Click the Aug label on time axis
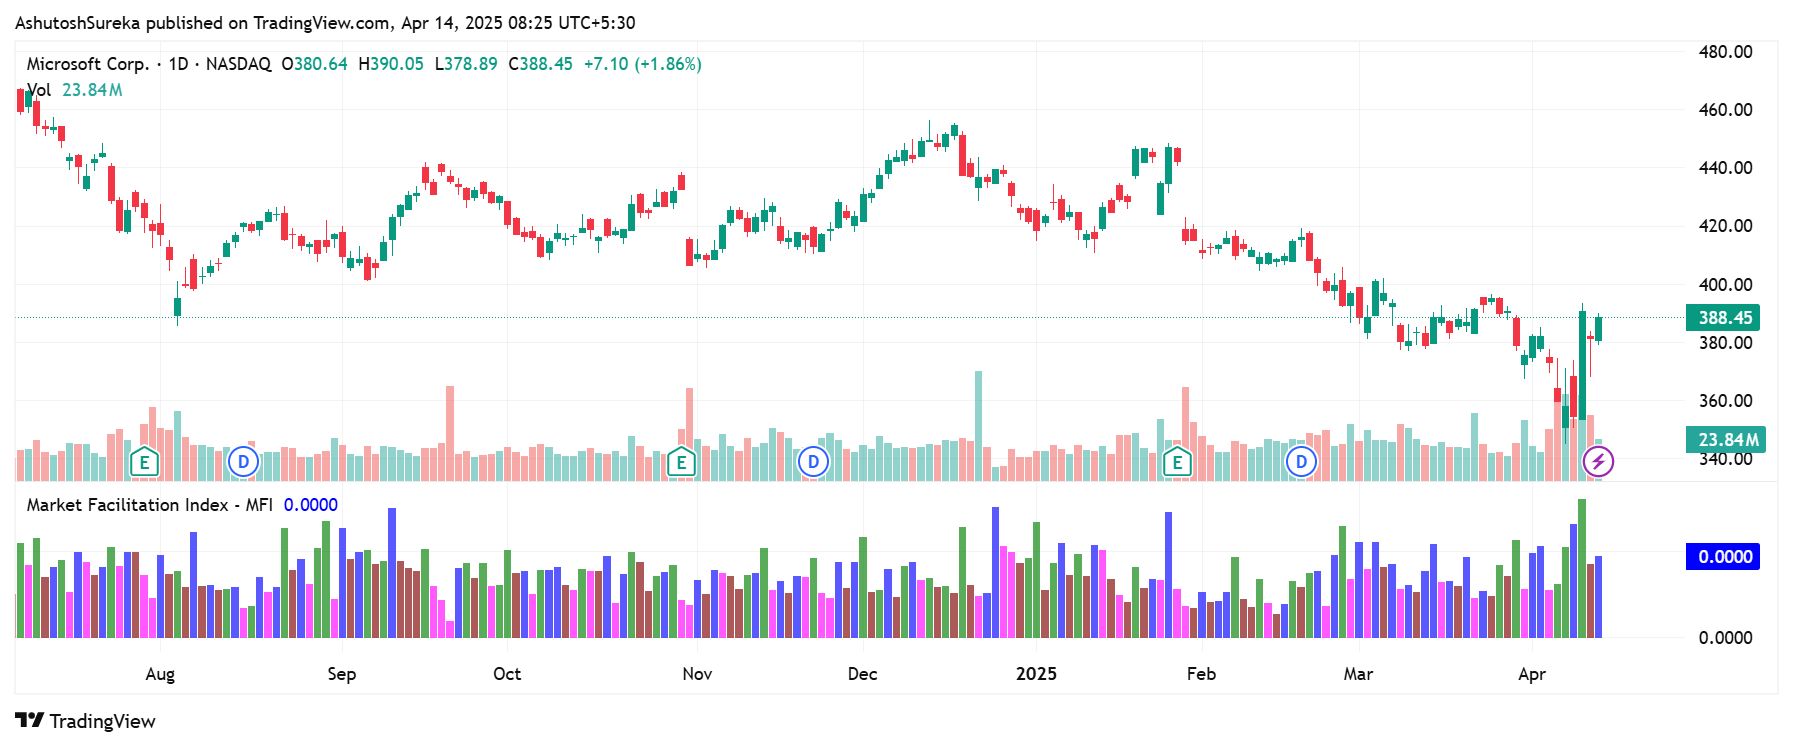The width and height of the screenshot is (1793, 747). click(x=160, y=674)
